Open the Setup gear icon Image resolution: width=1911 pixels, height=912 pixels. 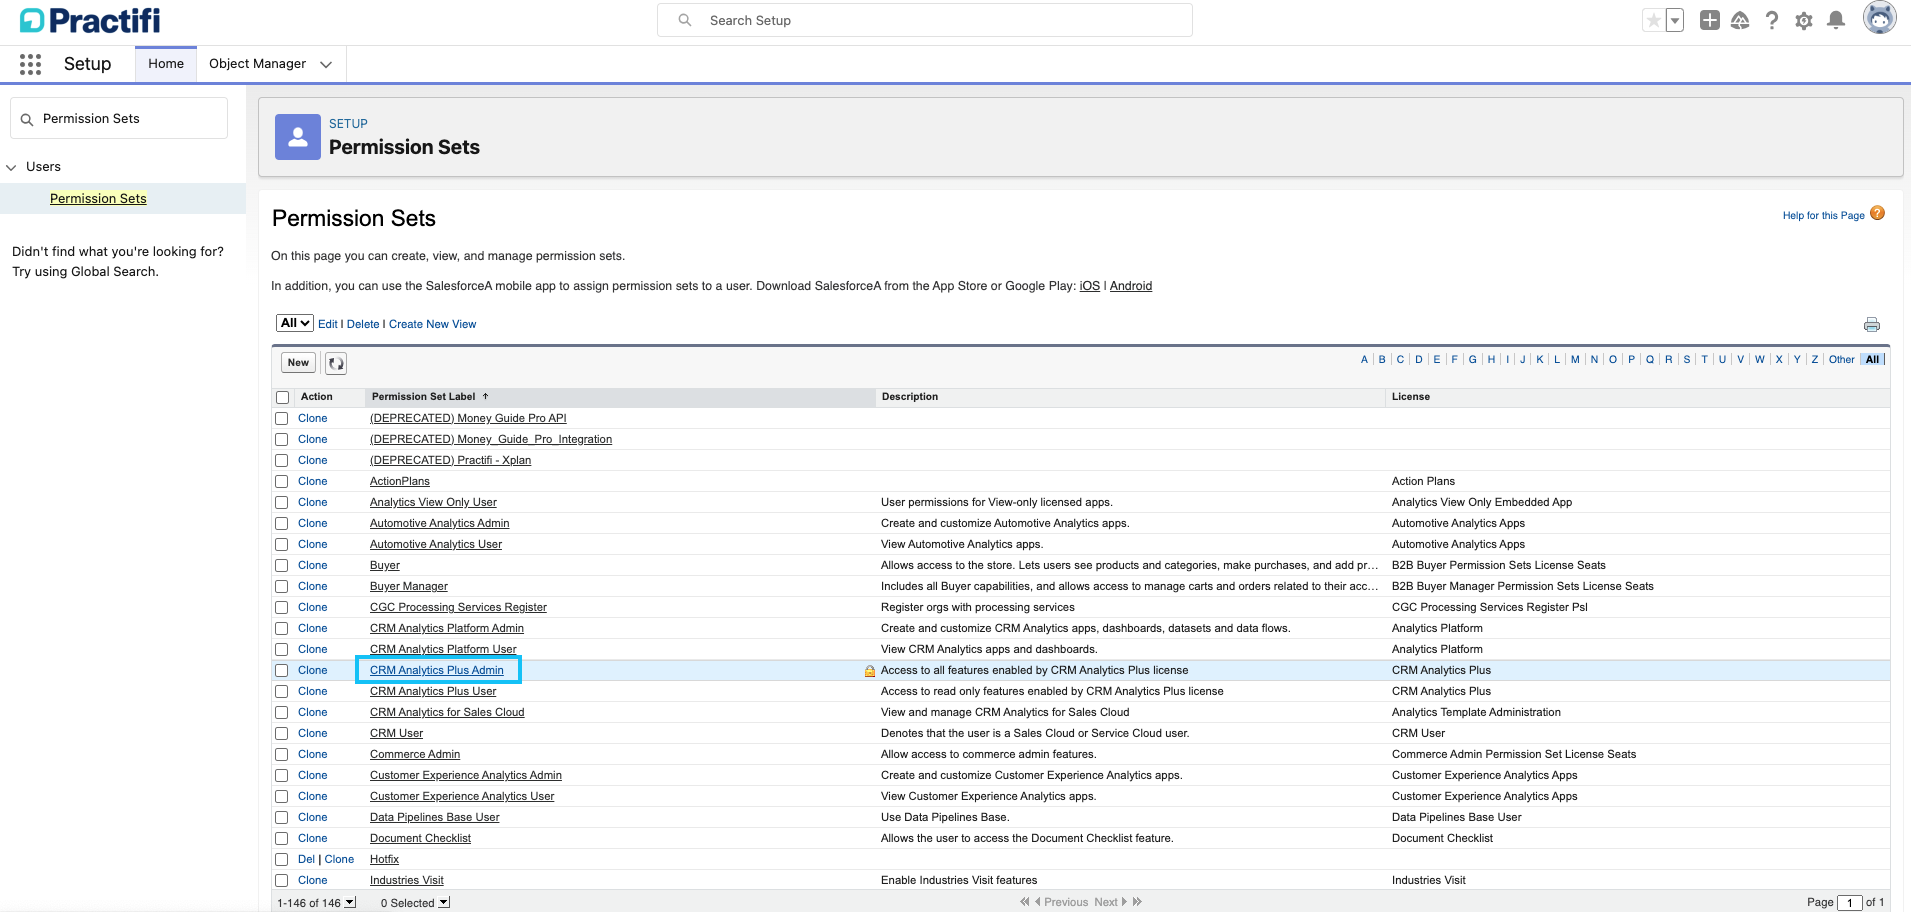coord(1804,21)
